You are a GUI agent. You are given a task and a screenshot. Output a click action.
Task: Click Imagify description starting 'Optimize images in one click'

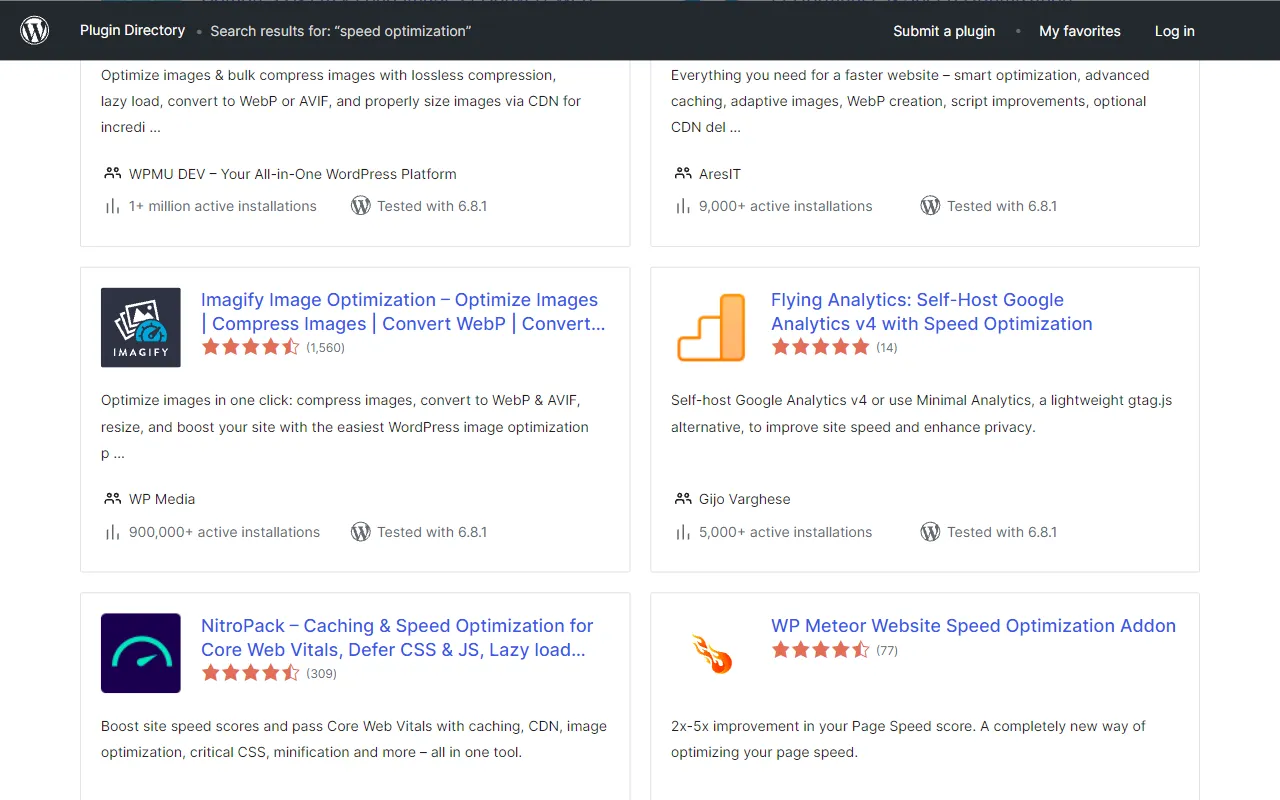[345, 427]
